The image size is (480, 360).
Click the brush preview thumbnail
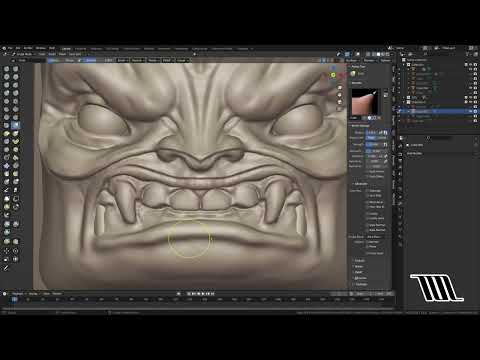(x=365, y=102)
